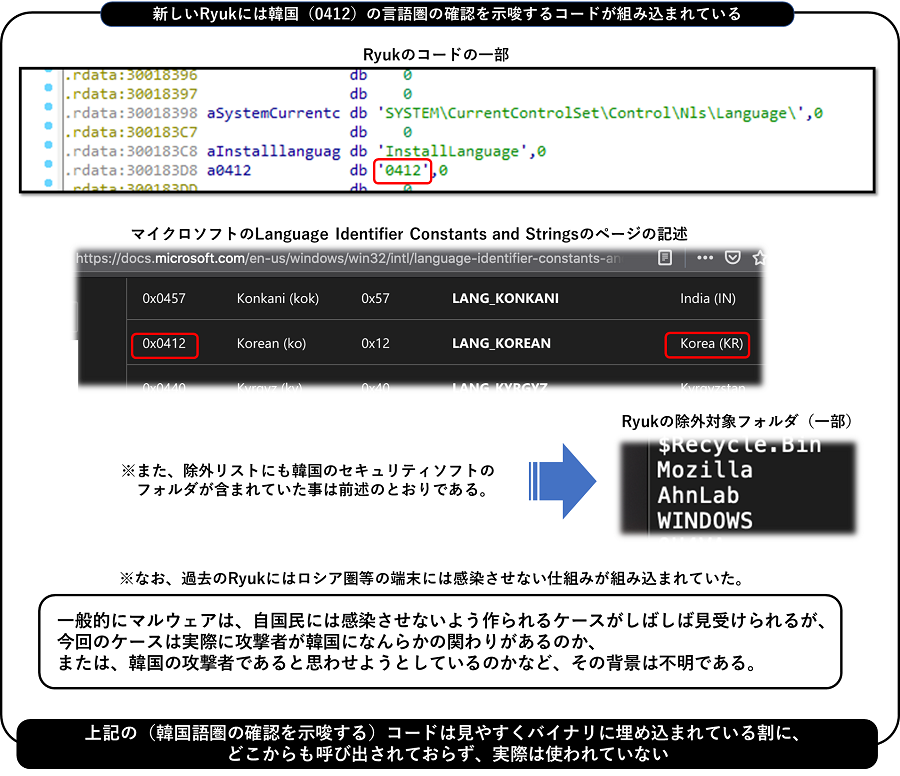Select WINDOWS in the excluded folder list

pyautogui.click(x=705, y=521)
